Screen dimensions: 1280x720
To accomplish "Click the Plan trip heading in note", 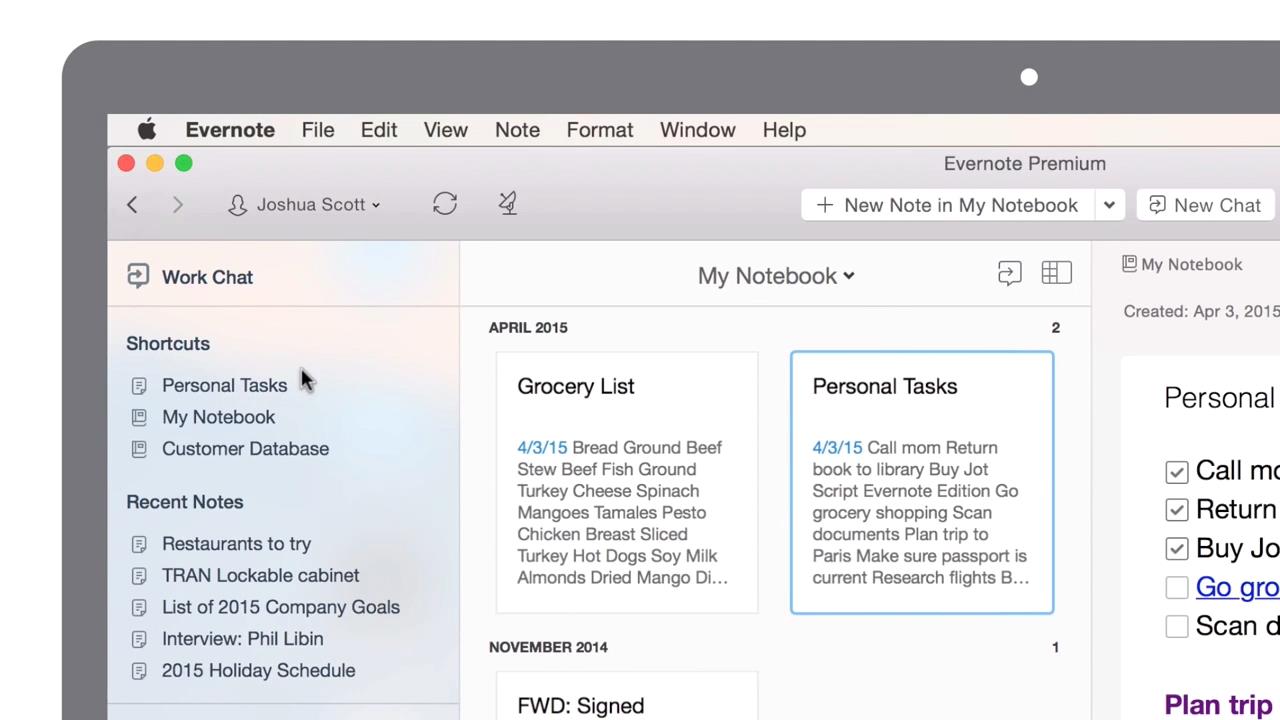I will (x=1218, y=705).
